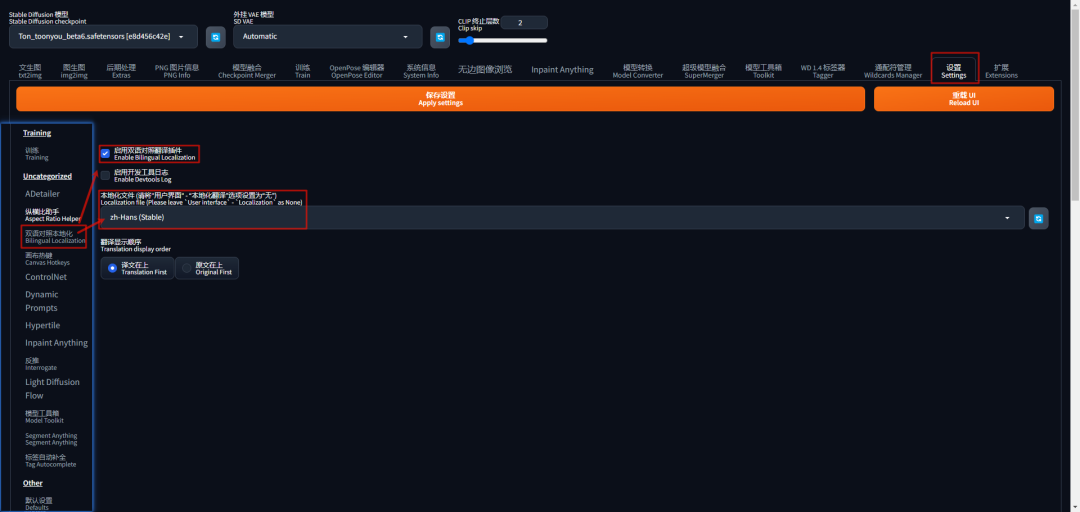Refresh the Stable Diffusion checkpoint list
Viewport: 1080px width, 512px height.
tap(216, 37)
